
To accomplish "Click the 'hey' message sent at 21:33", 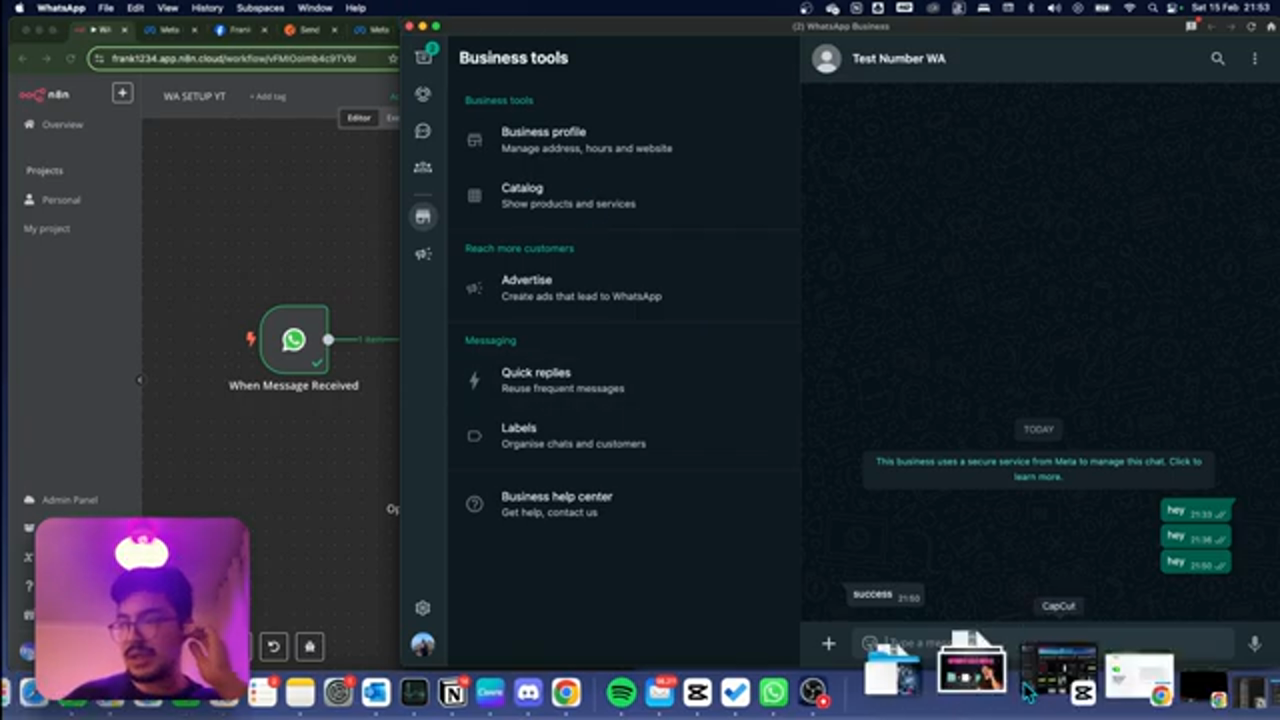I will click(1195, 511).
